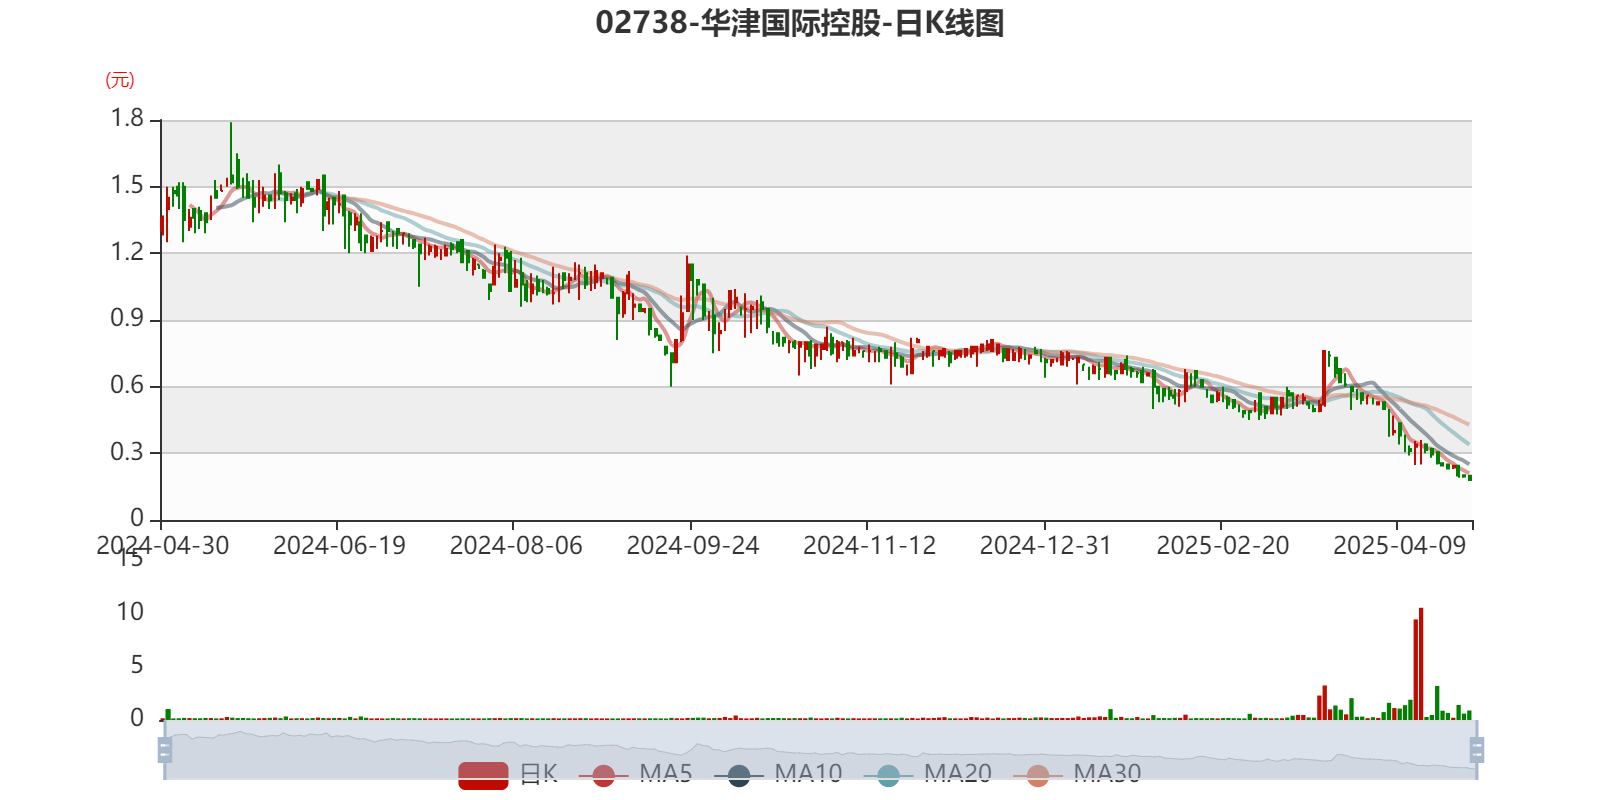
Task: Click the 2025-02-20 date axis label
Action: click(x=1223, y=546)
